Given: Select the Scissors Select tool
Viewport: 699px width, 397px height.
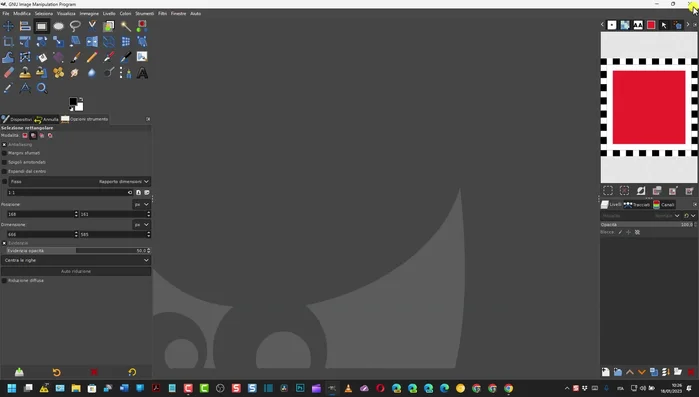Looking at the screenshot, I should [92, 26].
